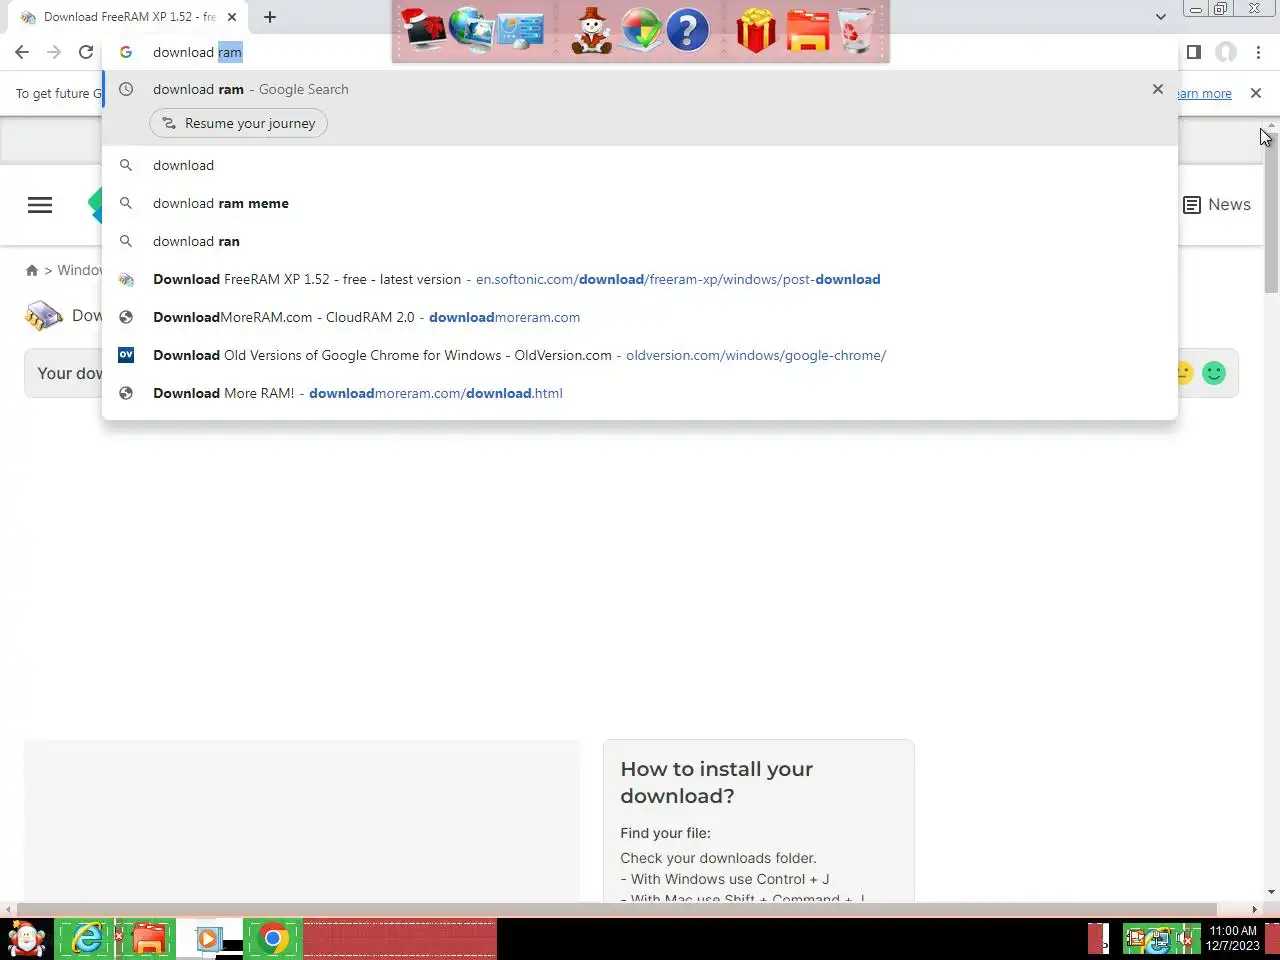Open the red folder dock icon
This screenshot has width=1280, height=960.
pos(808,30)
